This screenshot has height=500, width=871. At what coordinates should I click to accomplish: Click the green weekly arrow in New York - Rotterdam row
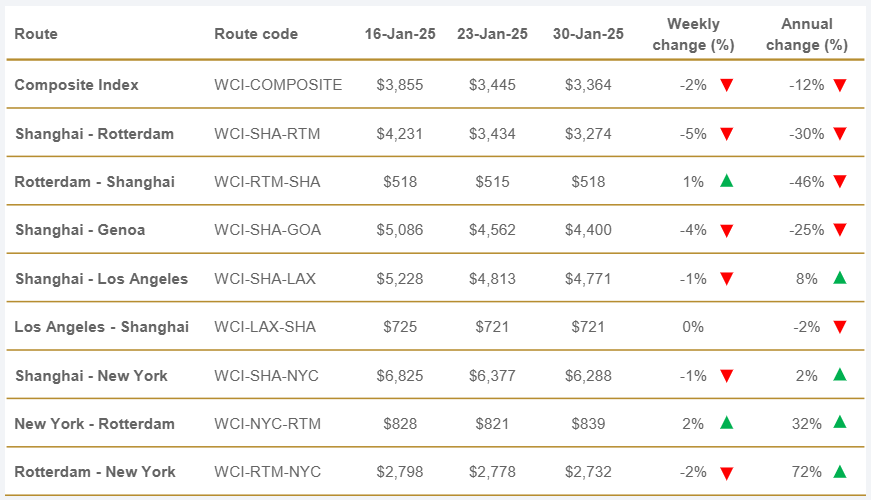[x=727, y=423]
